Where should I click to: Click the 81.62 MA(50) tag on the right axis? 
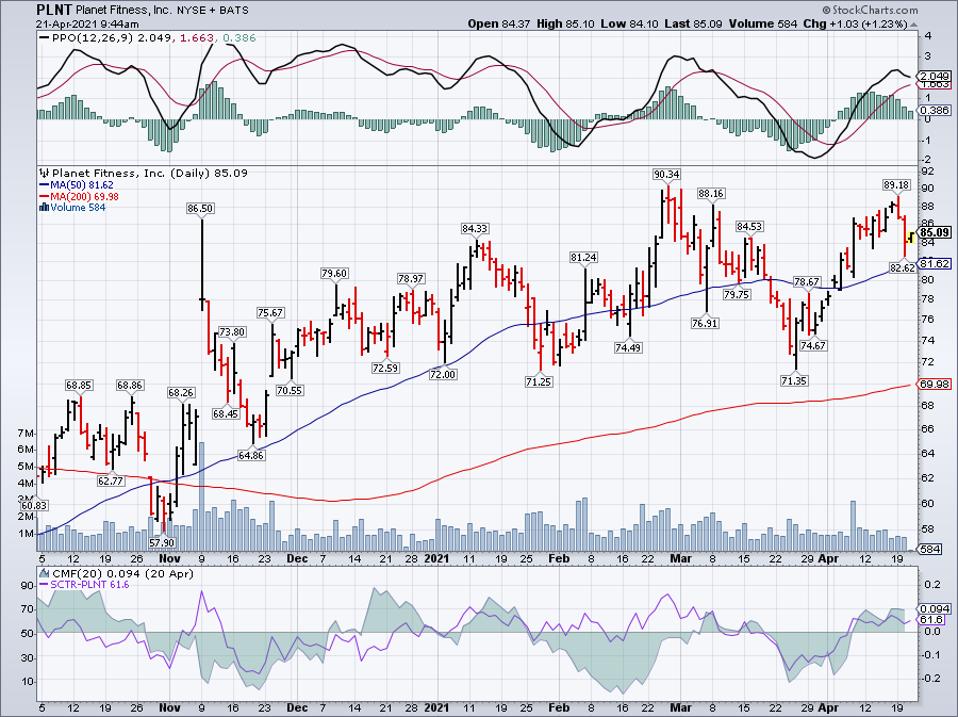(935, 263)
